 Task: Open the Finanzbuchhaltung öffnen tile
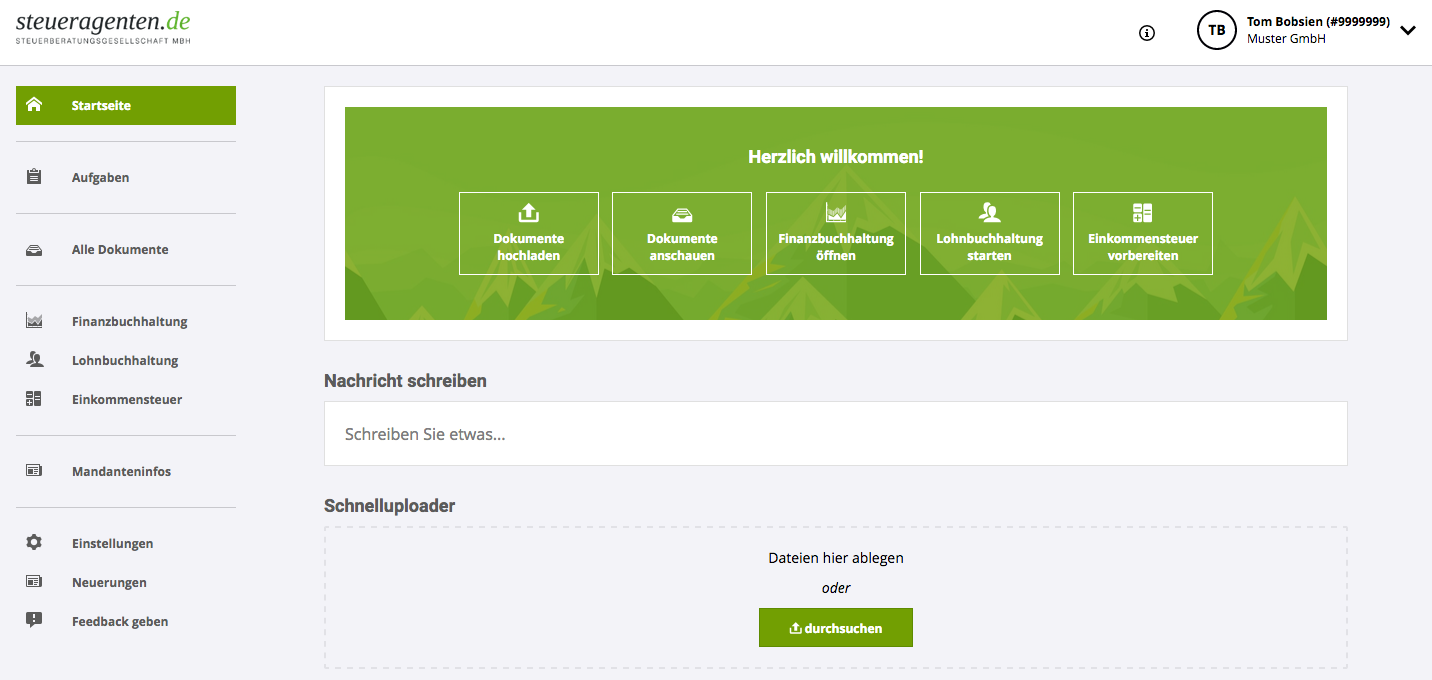coord(835,233)
